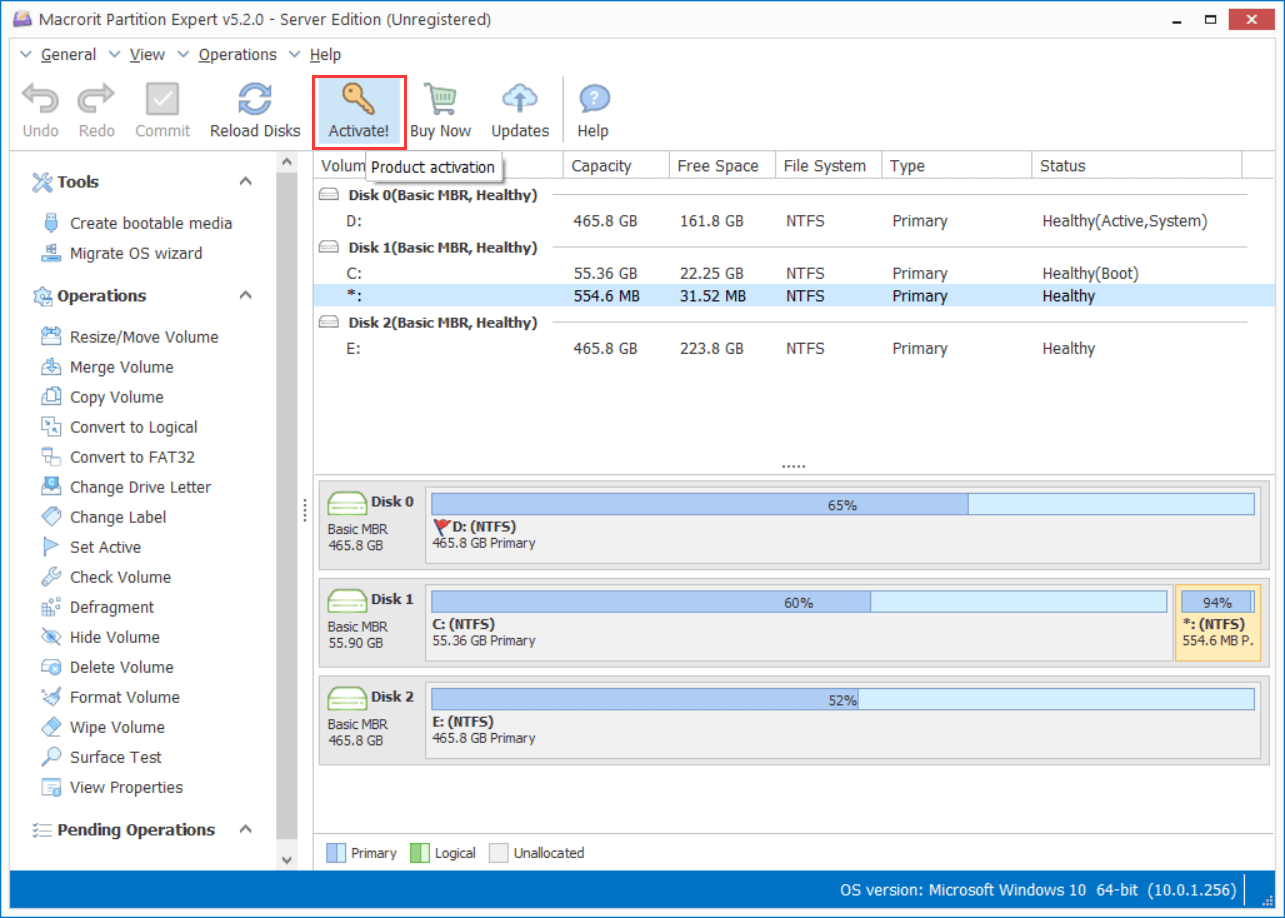Click the horizontal pane splitter dots

793,466
